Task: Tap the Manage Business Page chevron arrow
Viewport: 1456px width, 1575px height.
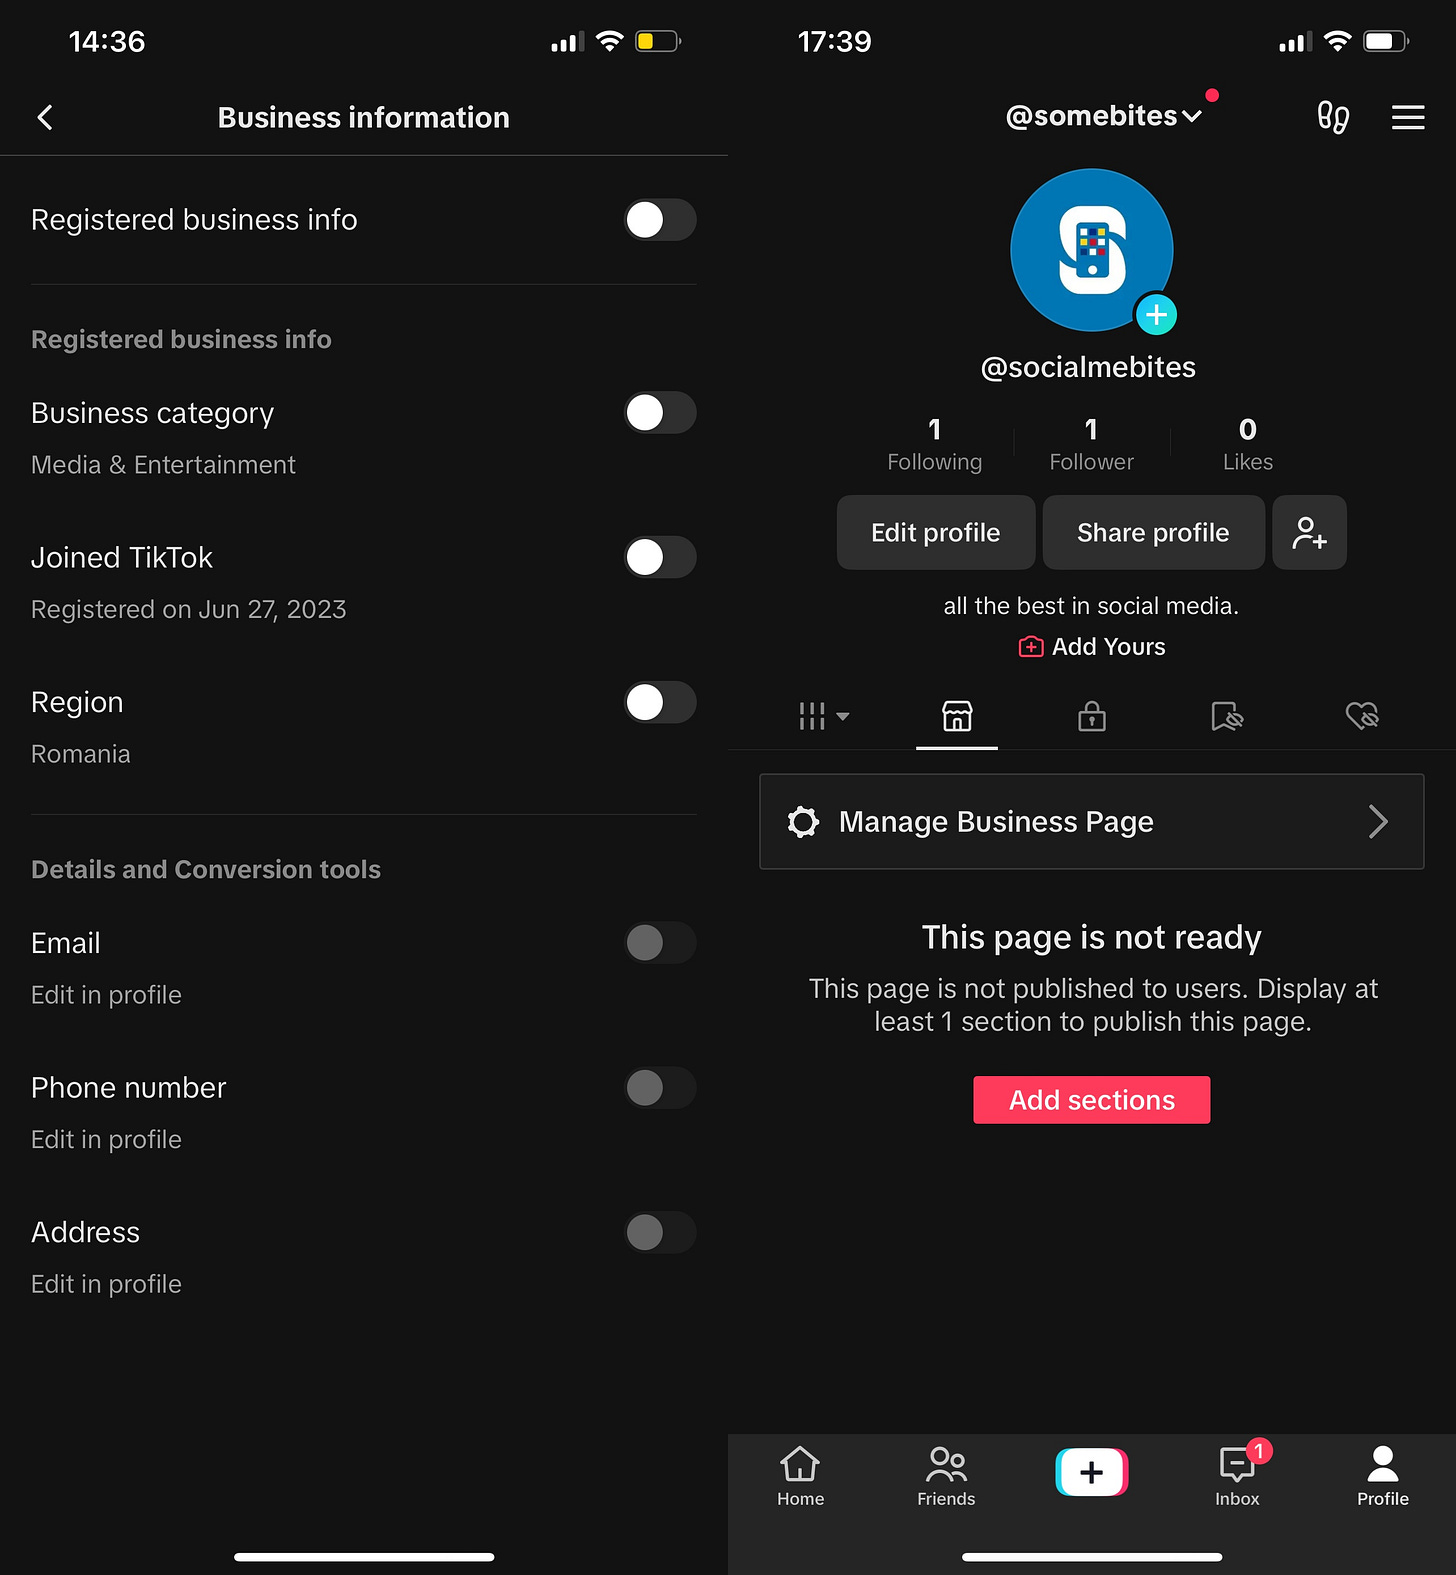Action: [x=1378, y=821]
